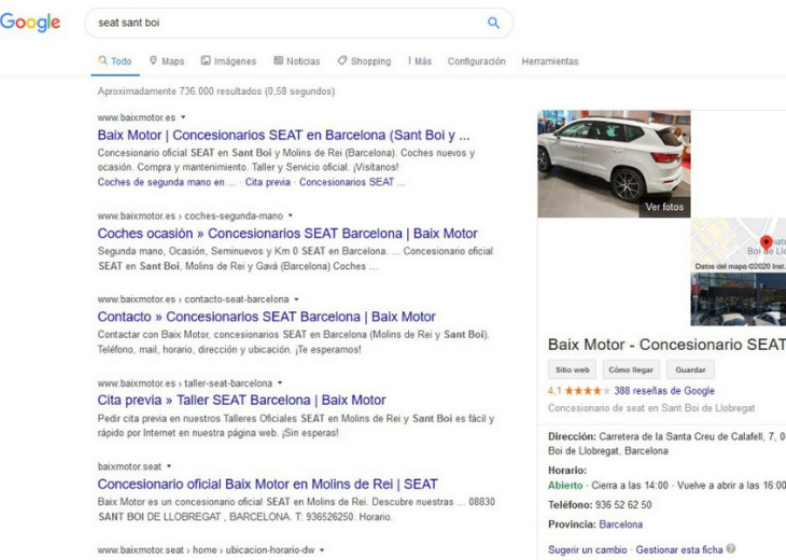This screenshot has width=786, height=560.
Task: Click sitelink 'Coches de segunda mano en ...'
Action: coord(166,182)
